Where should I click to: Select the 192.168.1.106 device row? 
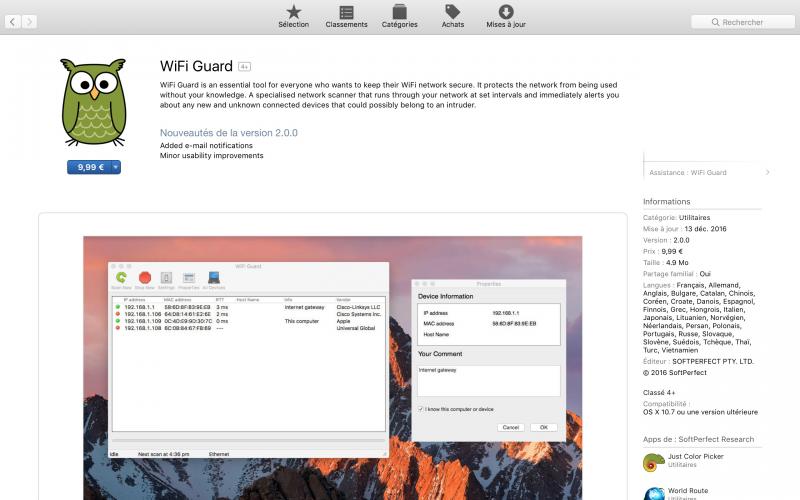pyautogui.click(x=248, y=314)
